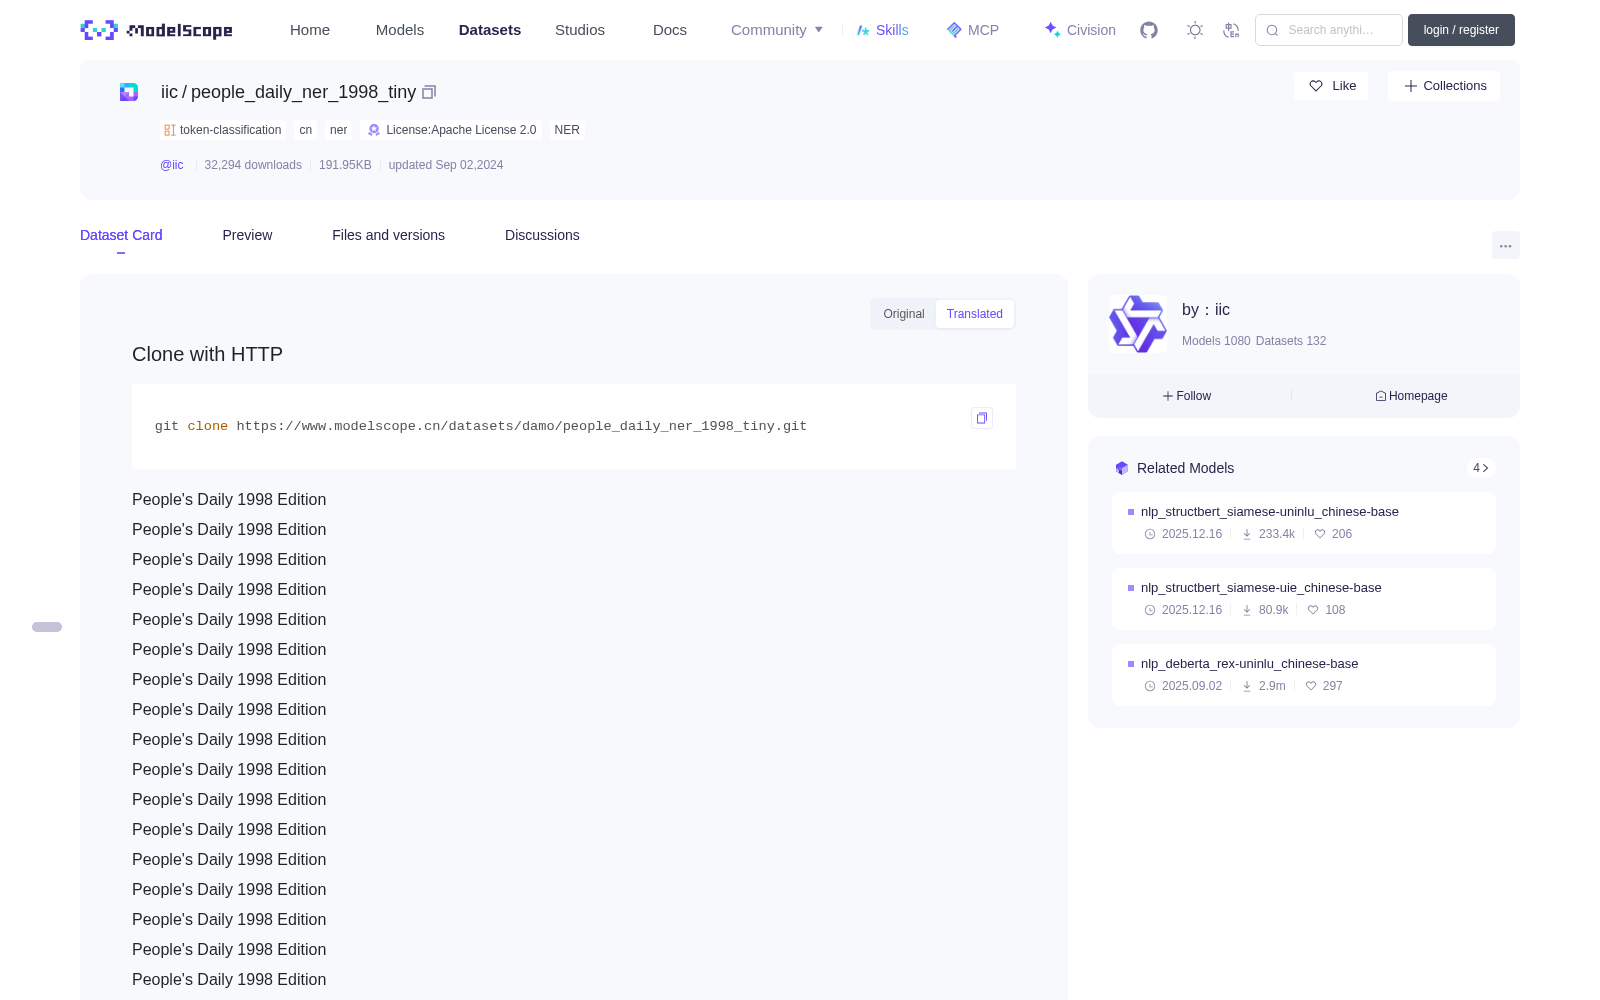Click the lowercase ner tag
The image size is (1600, 1000).
tap(339, 130)
